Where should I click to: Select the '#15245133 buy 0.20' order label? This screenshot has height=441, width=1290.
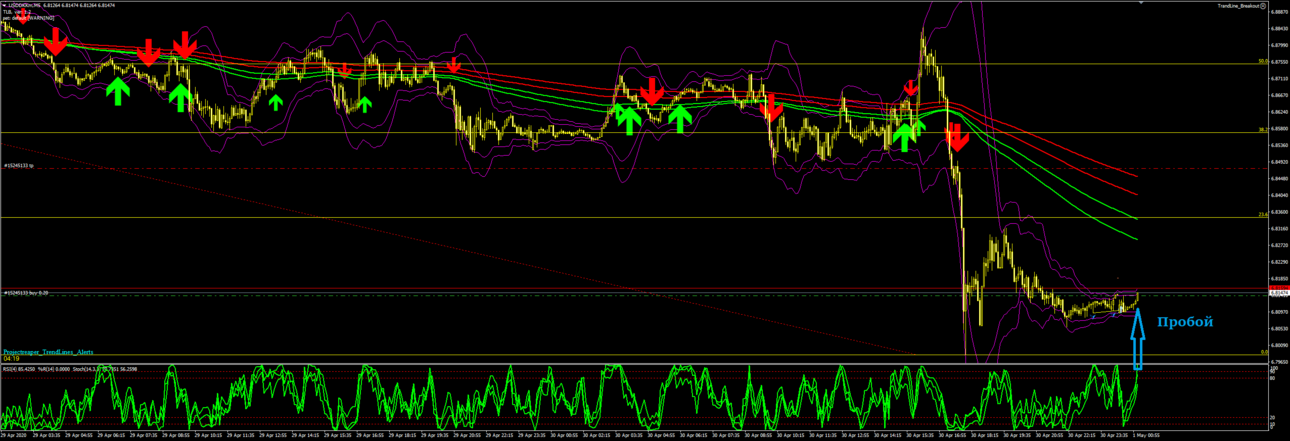pyautogui.click(x=26, y=292)
